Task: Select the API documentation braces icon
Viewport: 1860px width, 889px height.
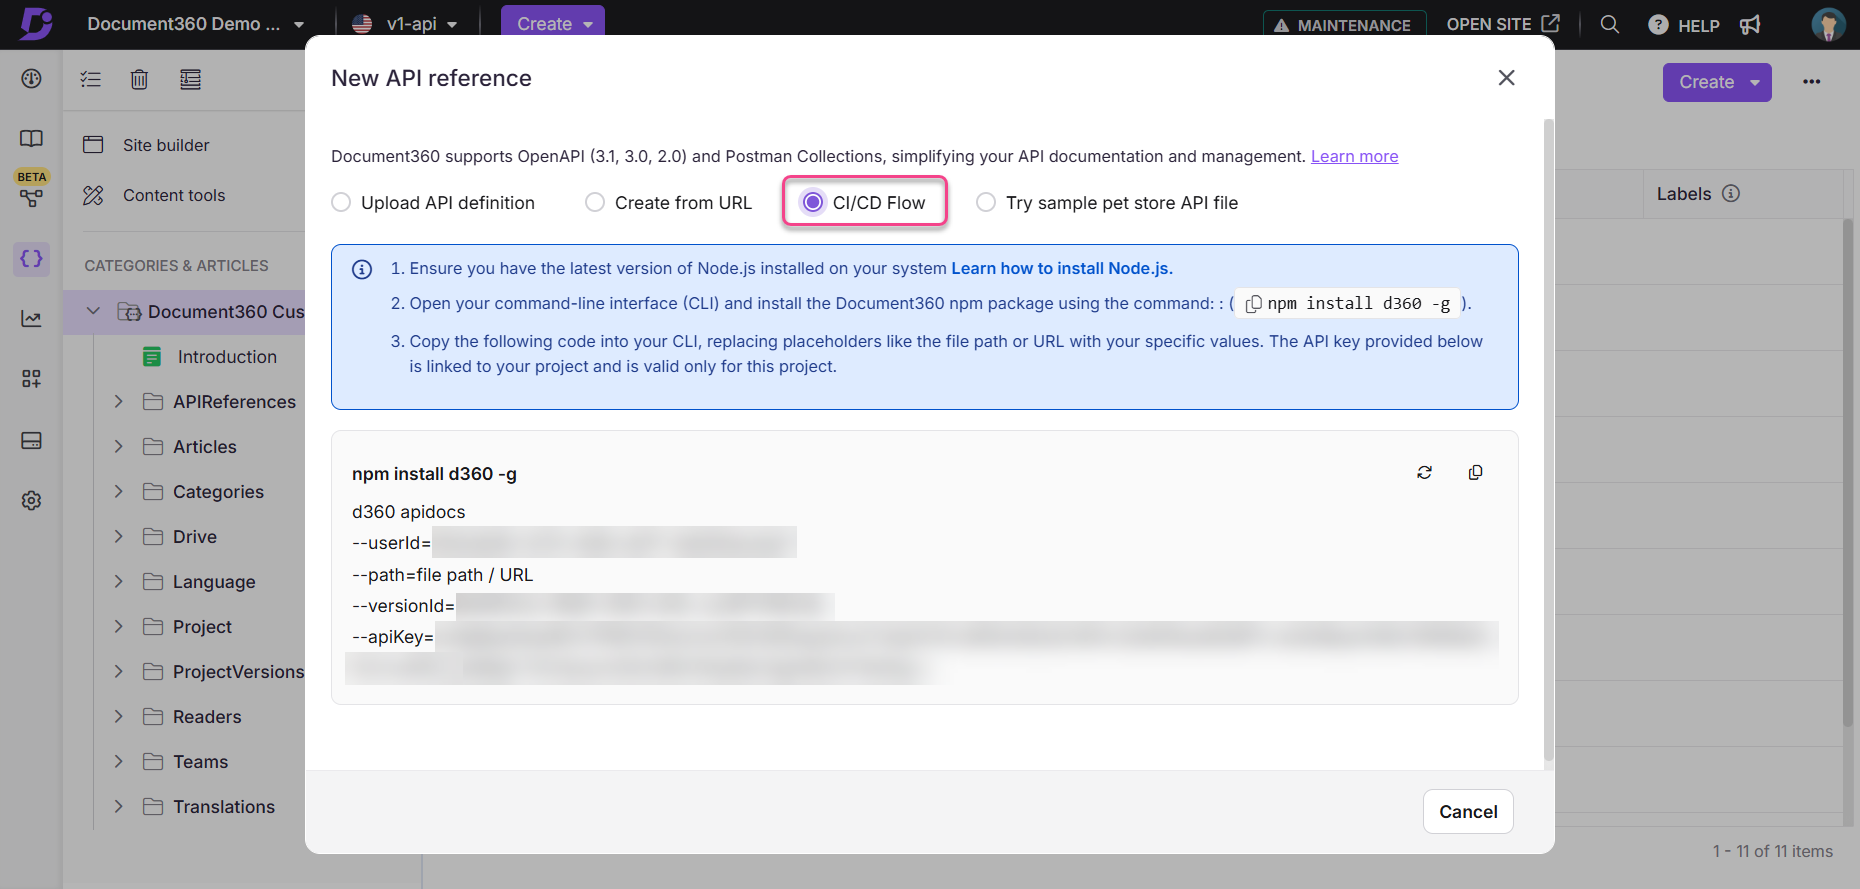Action: pos(32,259)
